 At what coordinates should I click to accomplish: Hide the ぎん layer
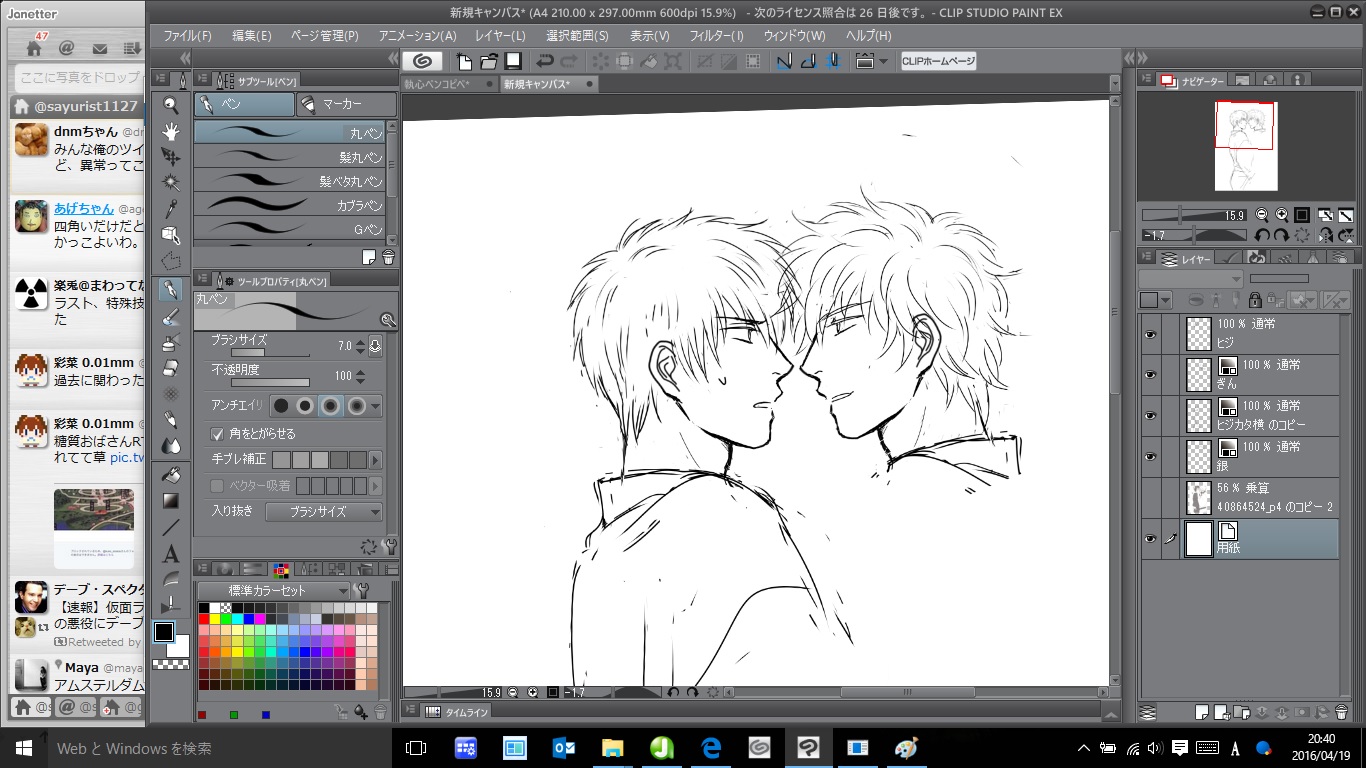click(1150, 374)
